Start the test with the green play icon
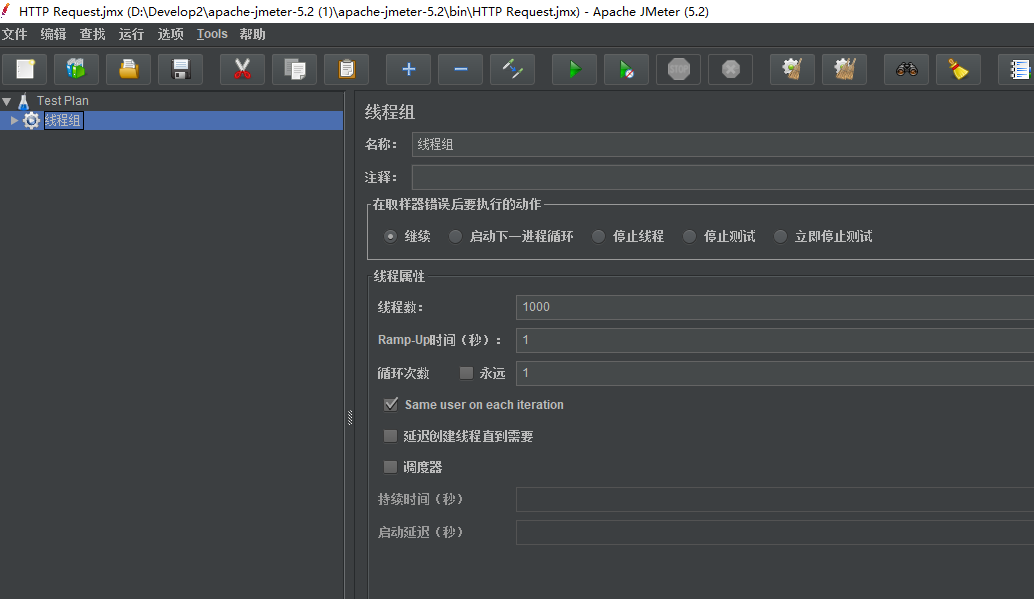This screenshot has height=599, width=1034. coord(573,69)
